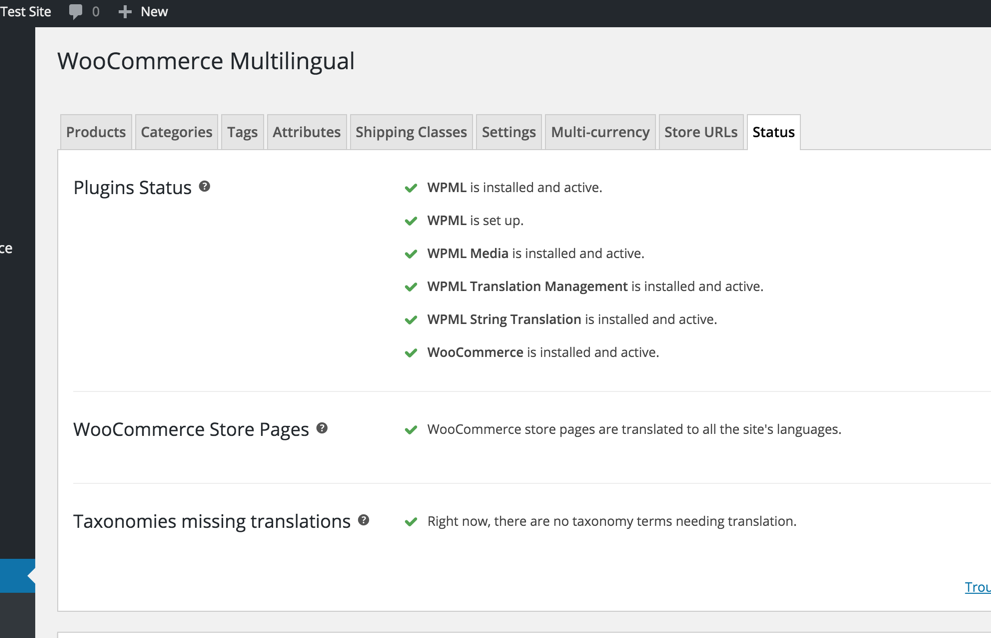Open the Attributes tab
The width and height of the screenshot is (991, 638).
pyautogui.click(x=307, y=132)
